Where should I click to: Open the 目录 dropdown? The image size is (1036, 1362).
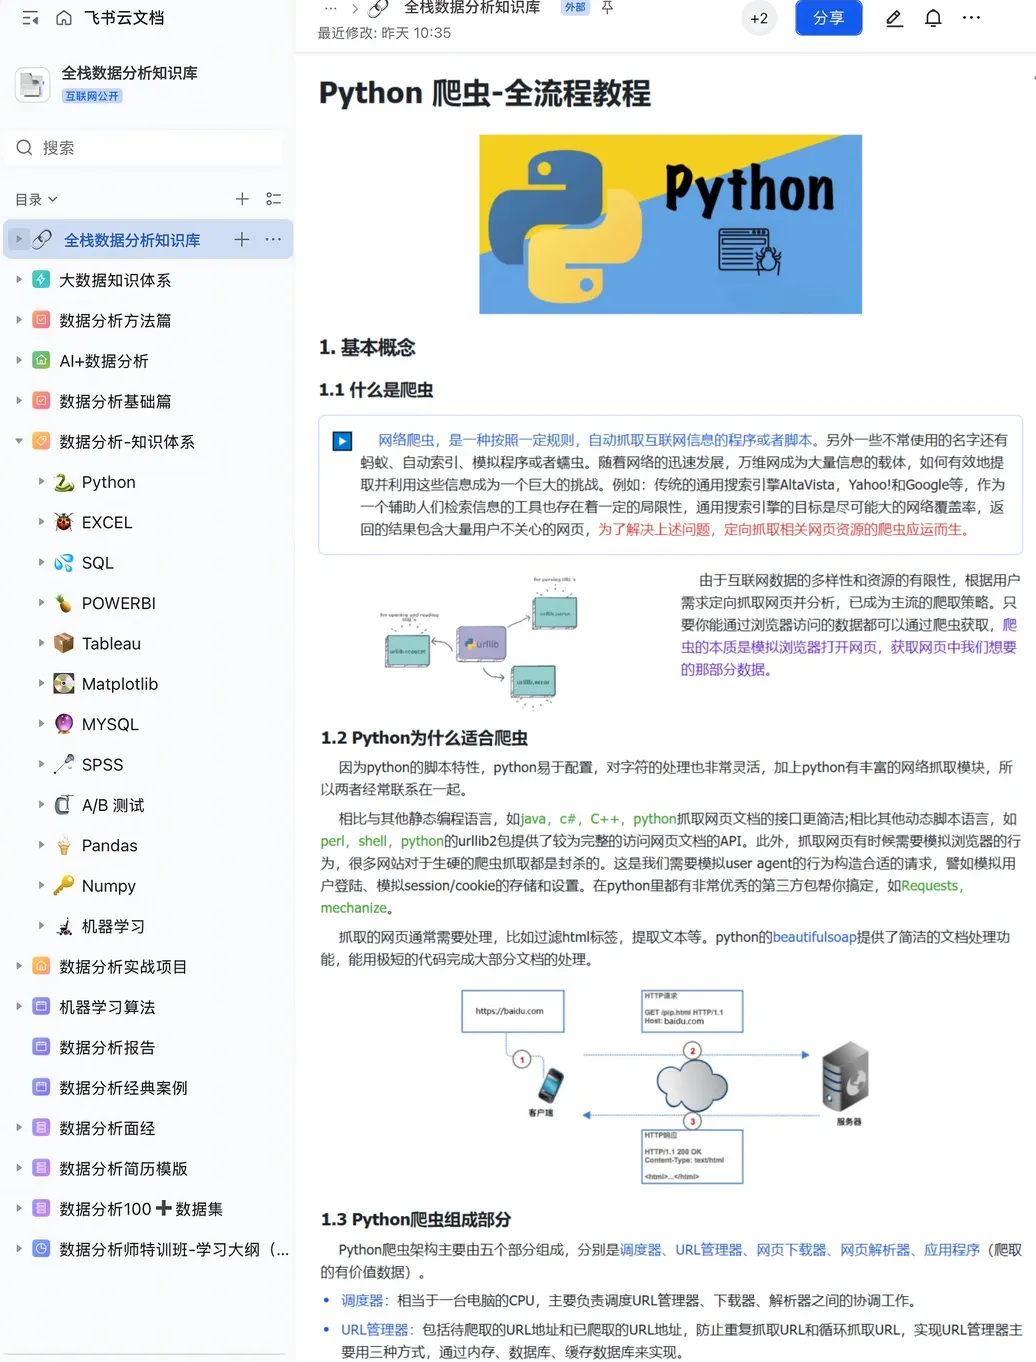pyautogui.click(x=37, y=200)
